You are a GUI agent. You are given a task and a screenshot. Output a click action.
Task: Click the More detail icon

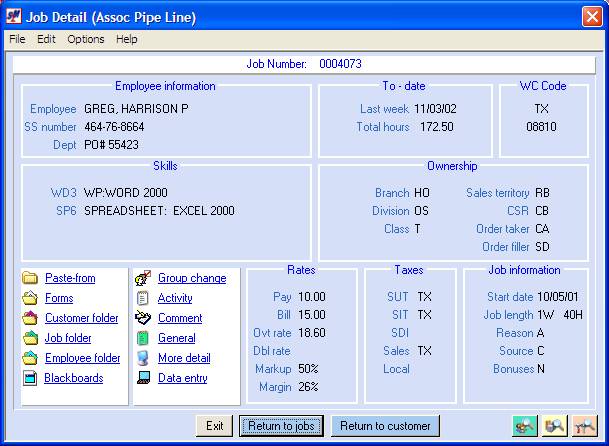(x=143, y=358)
